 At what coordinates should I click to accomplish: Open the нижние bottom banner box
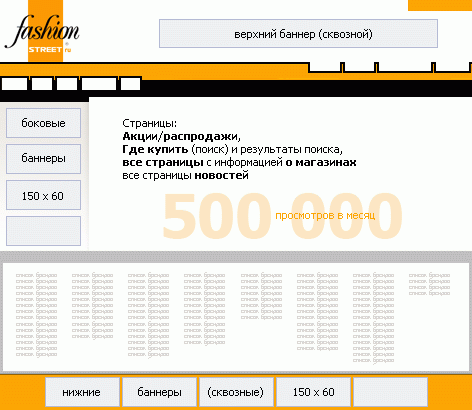[82, 392]
